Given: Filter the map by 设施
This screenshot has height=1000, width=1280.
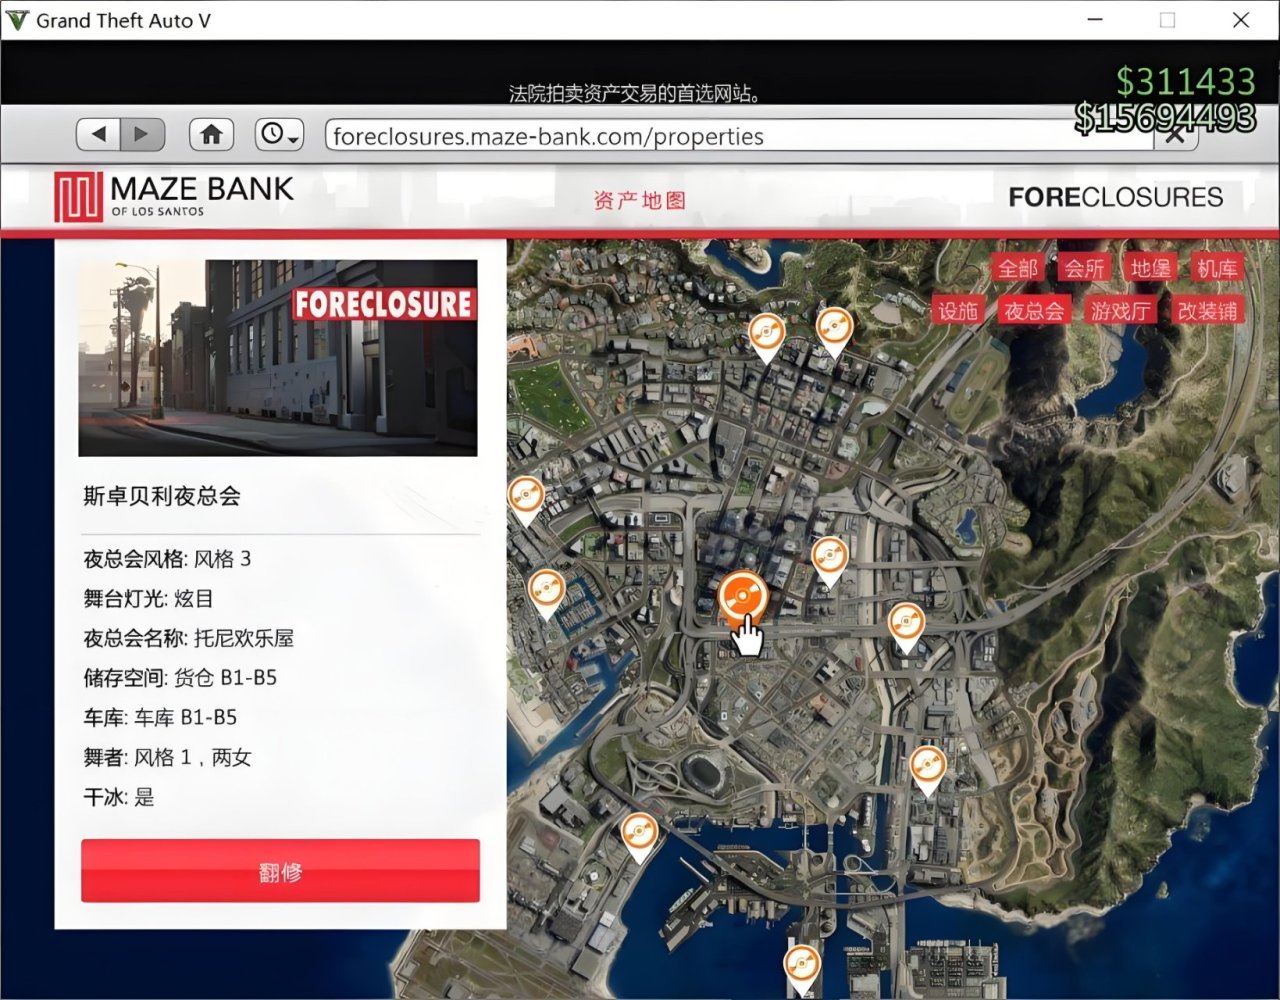Looking at the screenshot, I should coord(958,311).
